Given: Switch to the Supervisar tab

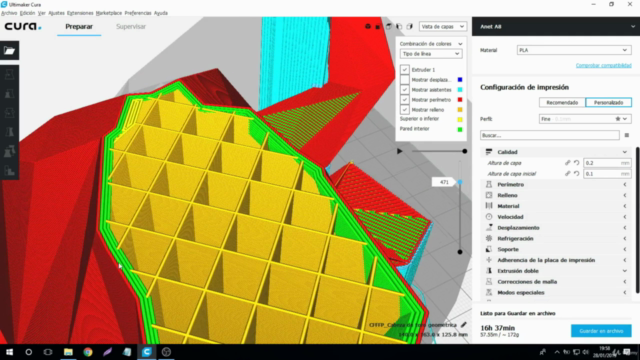Looking at the screenshot, I should (x=131, y=27).
